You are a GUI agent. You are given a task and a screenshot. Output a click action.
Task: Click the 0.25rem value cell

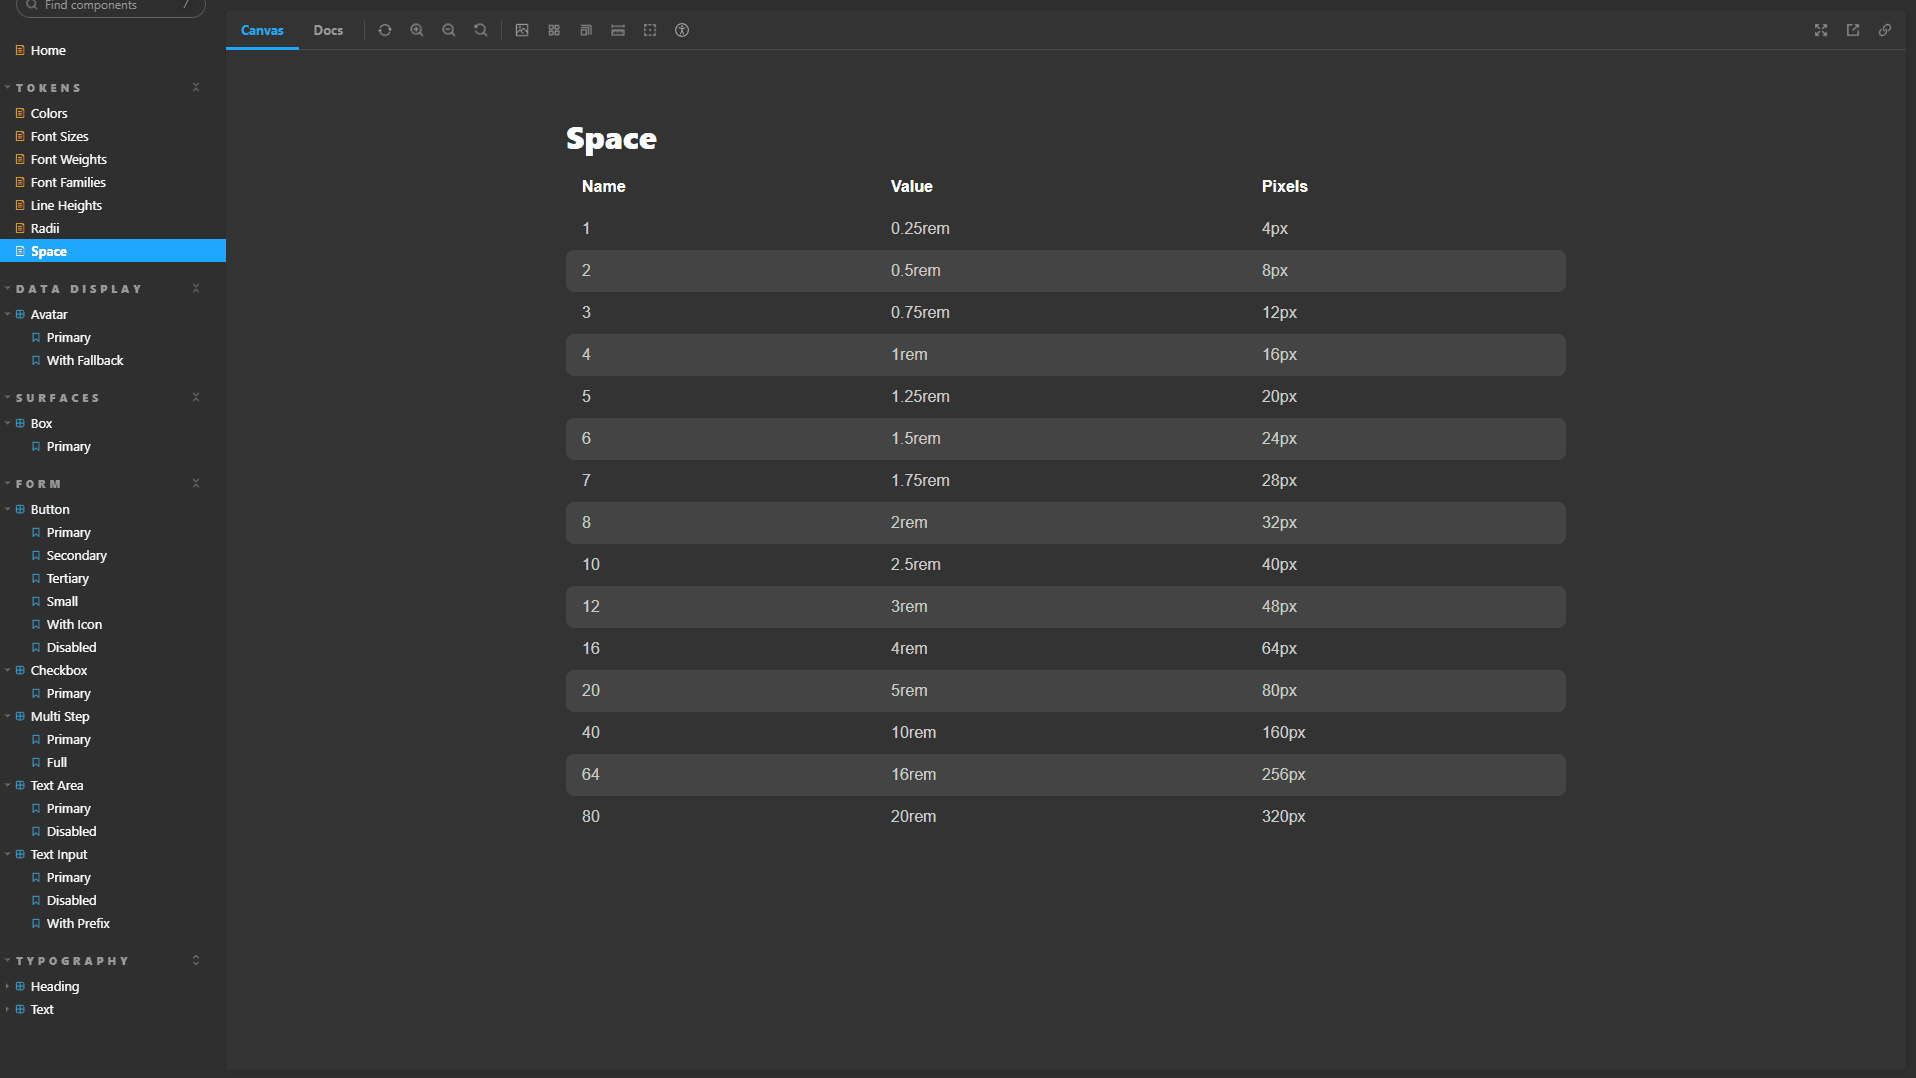(x=920, y=228)
